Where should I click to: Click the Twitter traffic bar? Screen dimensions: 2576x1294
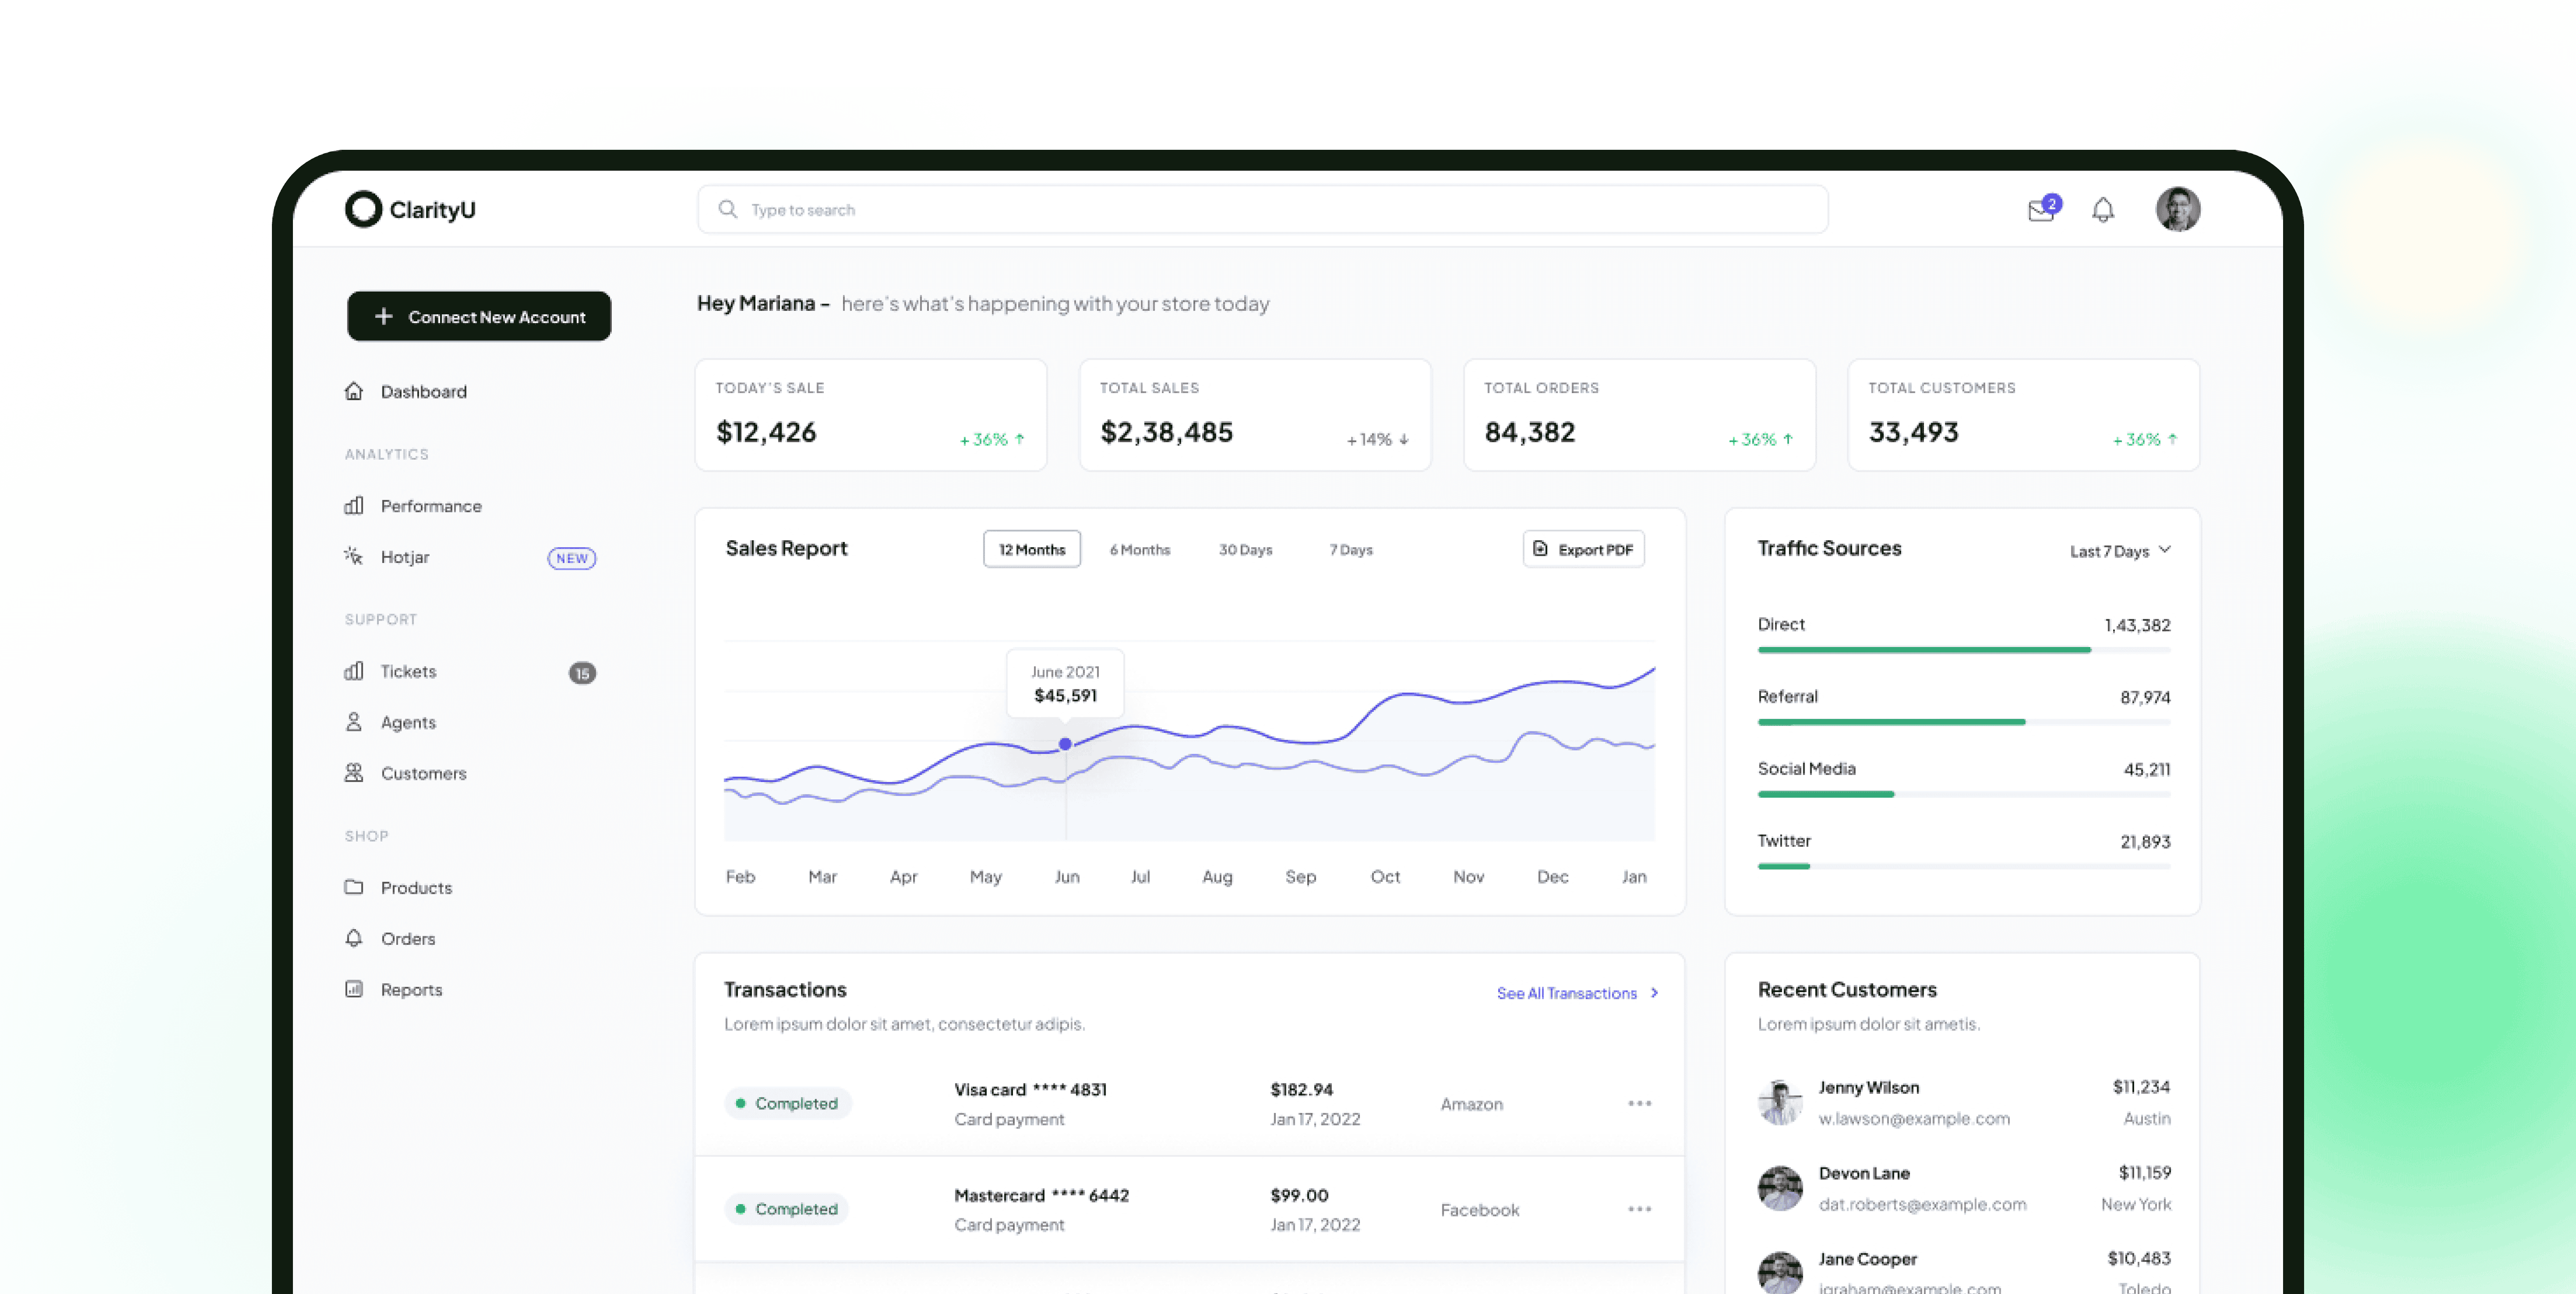pyautogui.click(x=1964, y=866)
